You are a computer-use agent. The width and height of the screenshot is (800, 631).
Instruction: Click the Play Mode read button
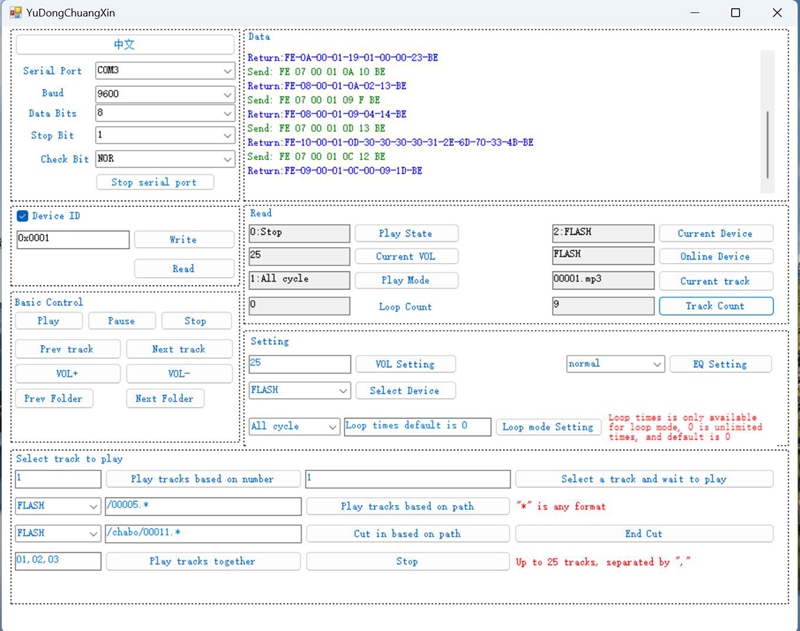tap(406, 280)
